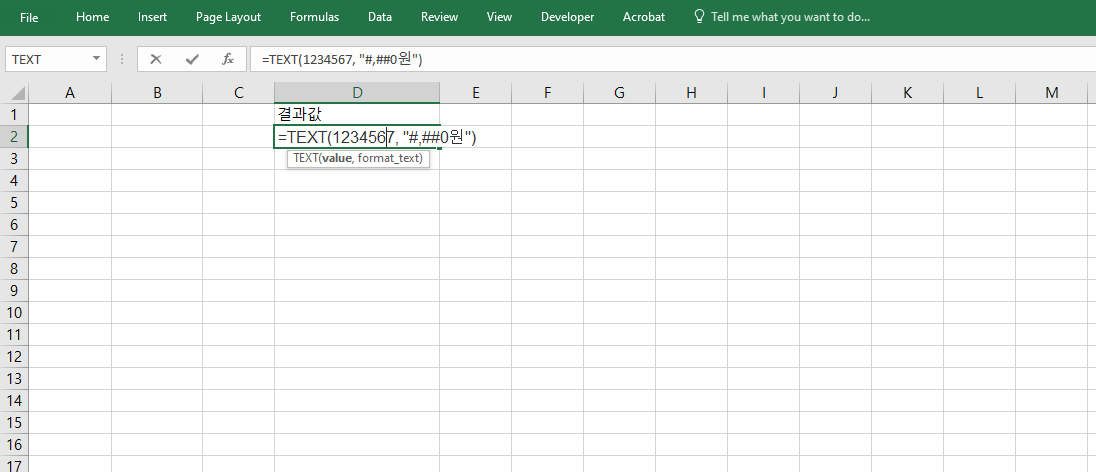This screenshot has width=1096, height=472.
Task: Open the Page Layout tab
Action: tap(229, 17)
